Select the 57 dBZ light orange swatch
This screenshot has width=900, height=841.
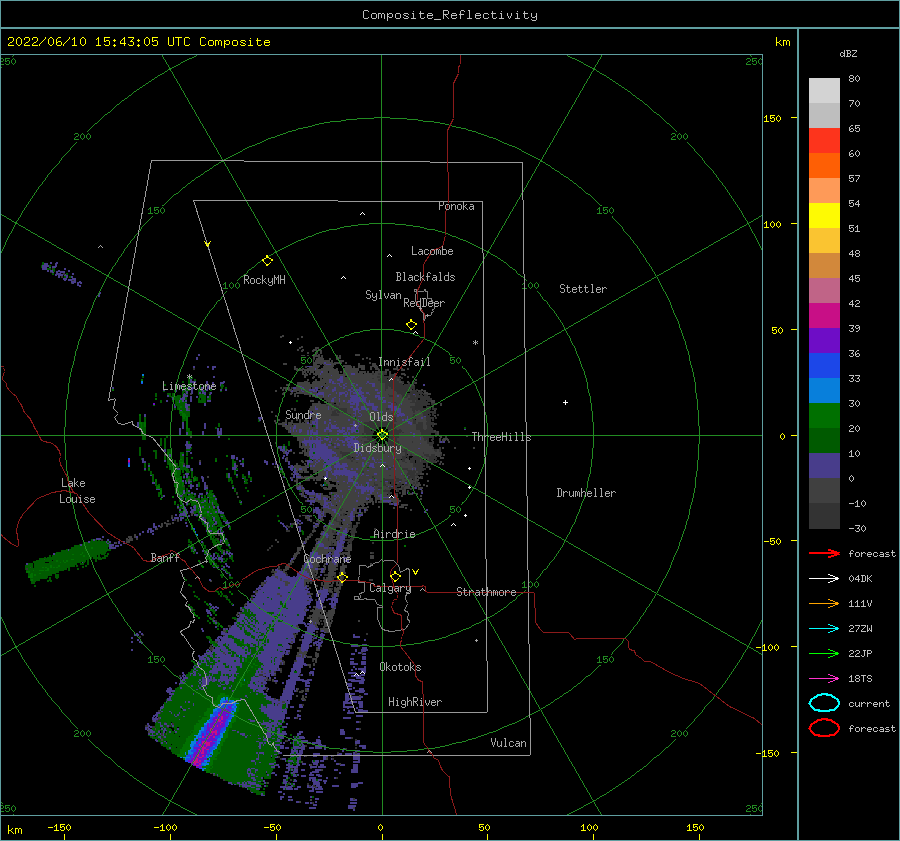824,191
